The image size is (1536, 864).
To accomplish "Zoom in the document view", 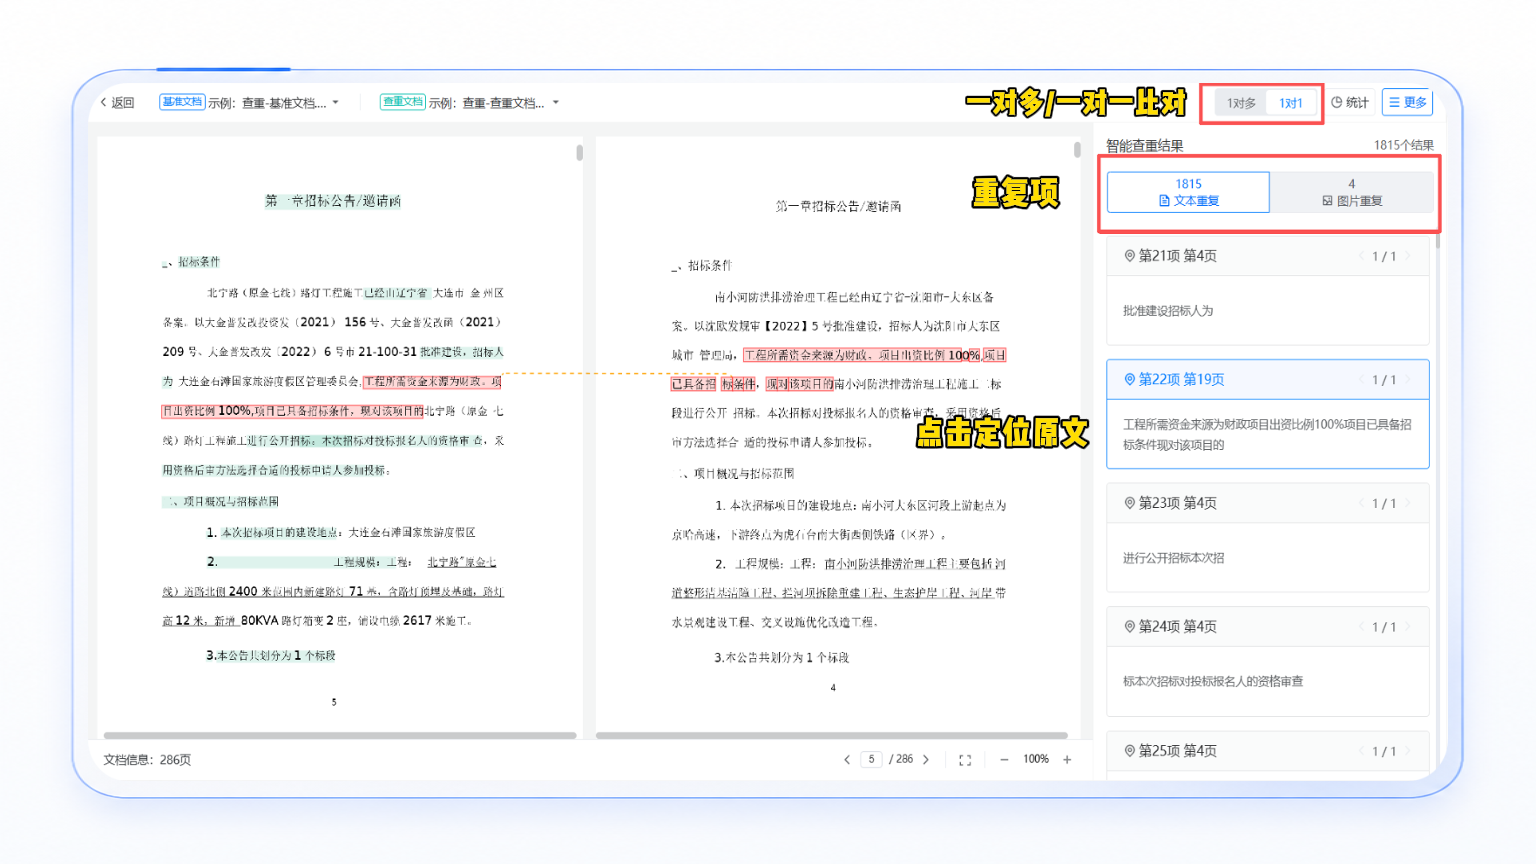I will click(x=1067, y=760).
